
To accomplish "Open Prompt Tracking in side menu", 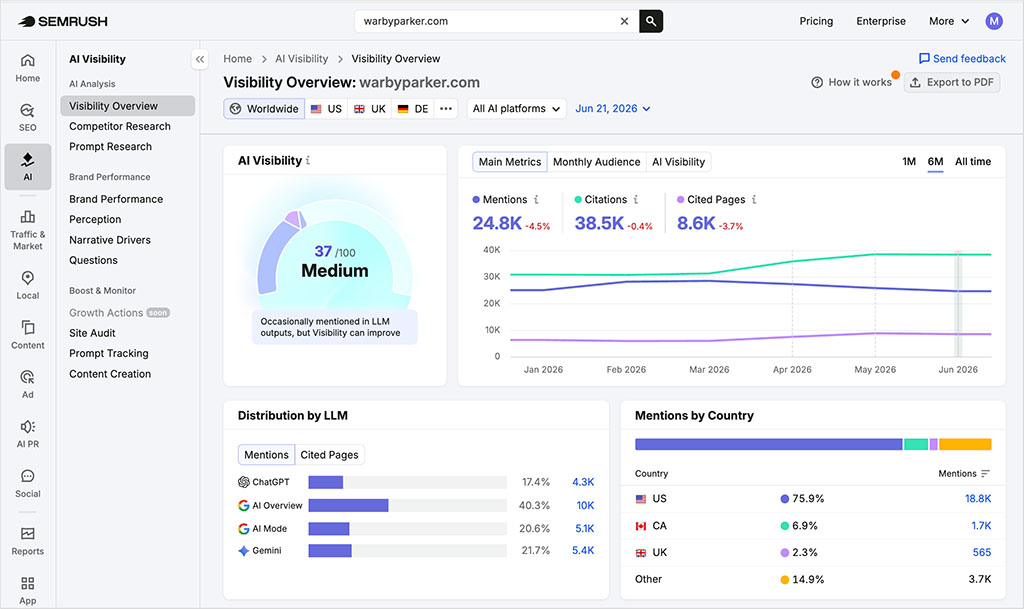I will 109,354.
